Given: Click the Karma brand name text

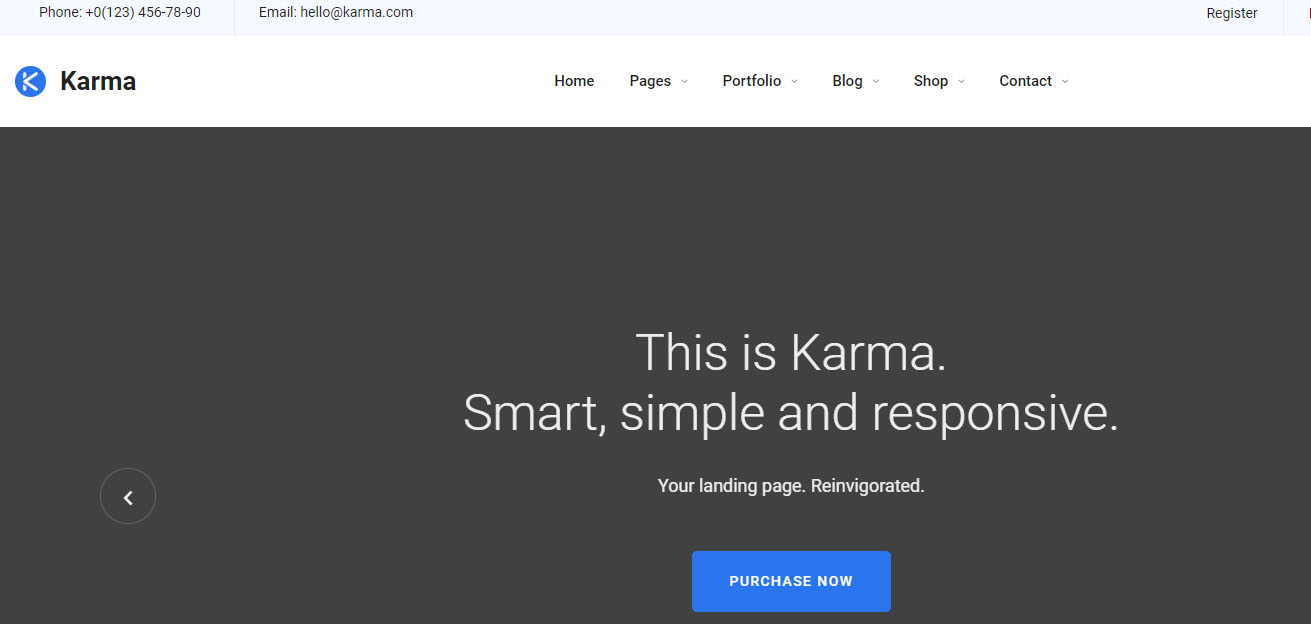Looking at the screenshot, I should (98, 81).
